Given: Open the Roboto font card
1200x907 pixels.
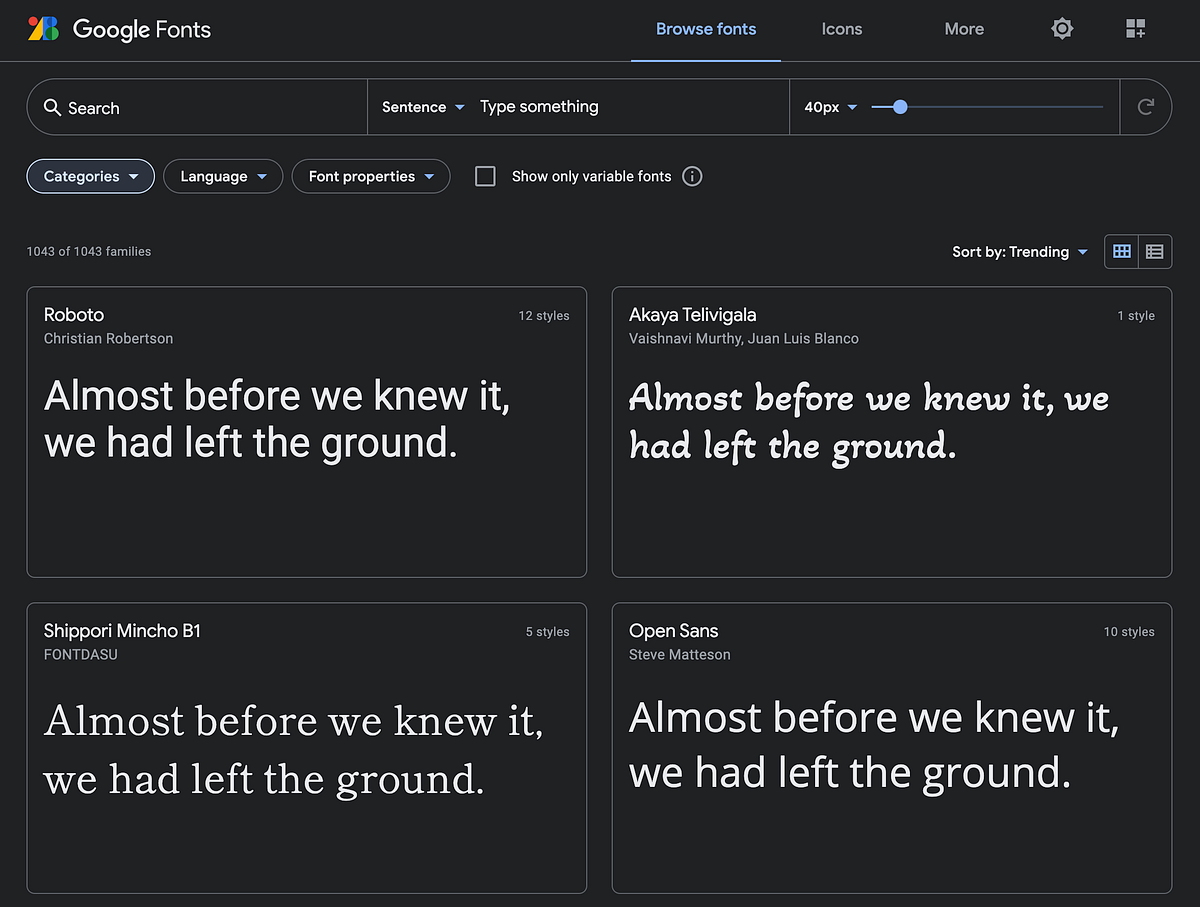Looking at the screenshot, I should tap(307, 432).
